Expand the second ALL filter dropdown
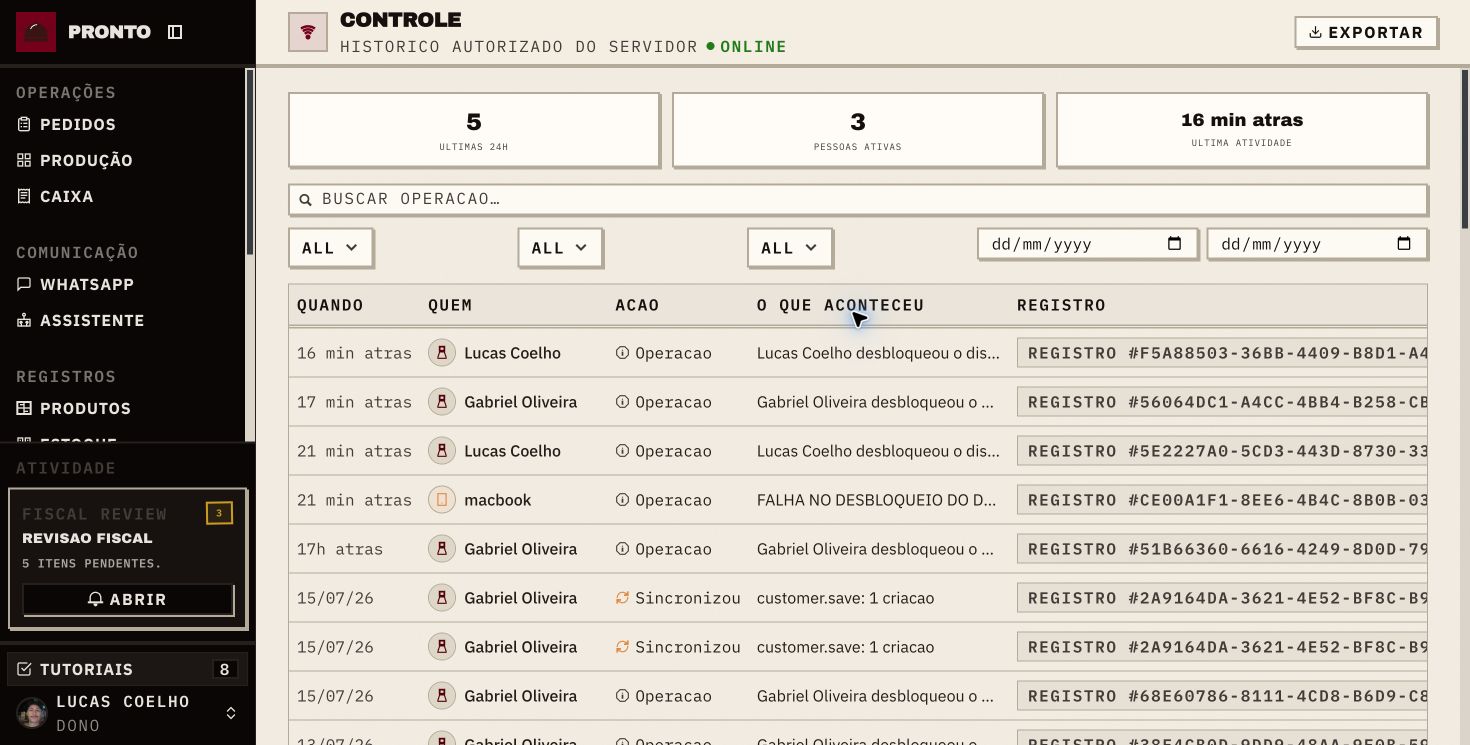The height and width of the screenshot is (745, 1470). (560, 248)
